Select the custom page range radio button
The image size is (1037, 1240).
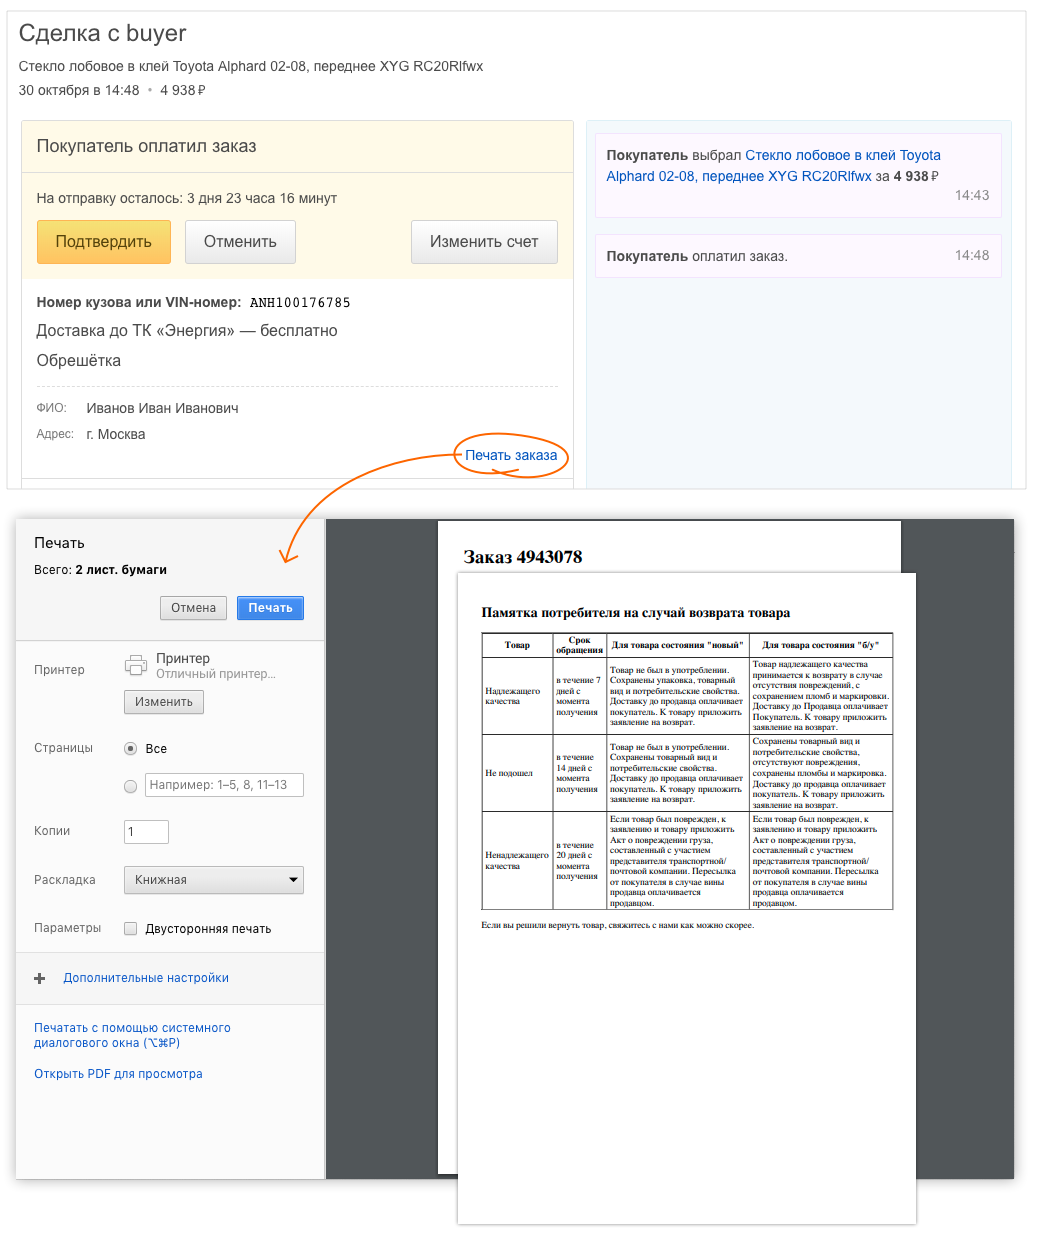coord(130,786)
